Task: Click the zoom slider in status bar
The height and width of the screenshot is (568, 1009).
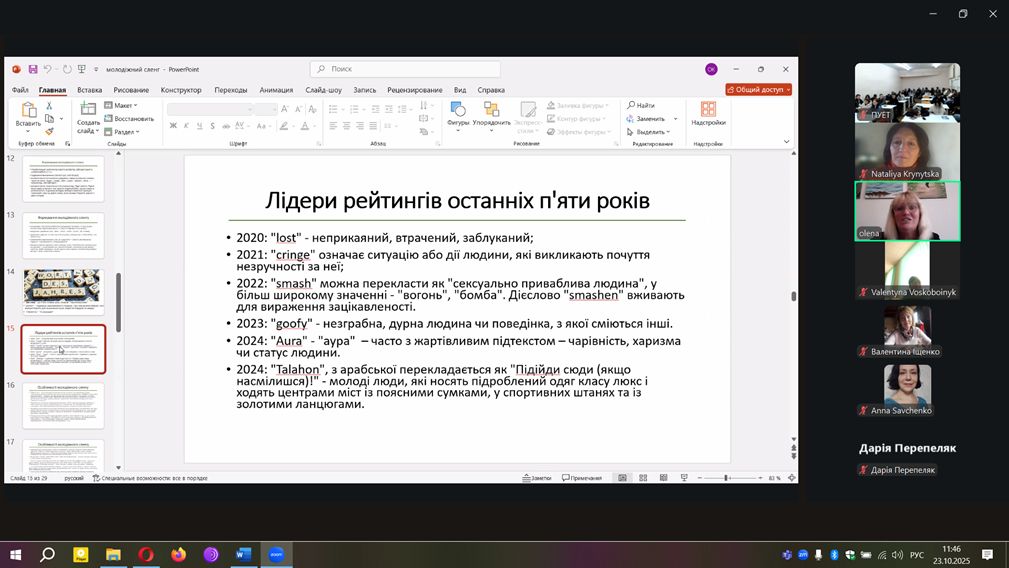Action: click(727, 478)
